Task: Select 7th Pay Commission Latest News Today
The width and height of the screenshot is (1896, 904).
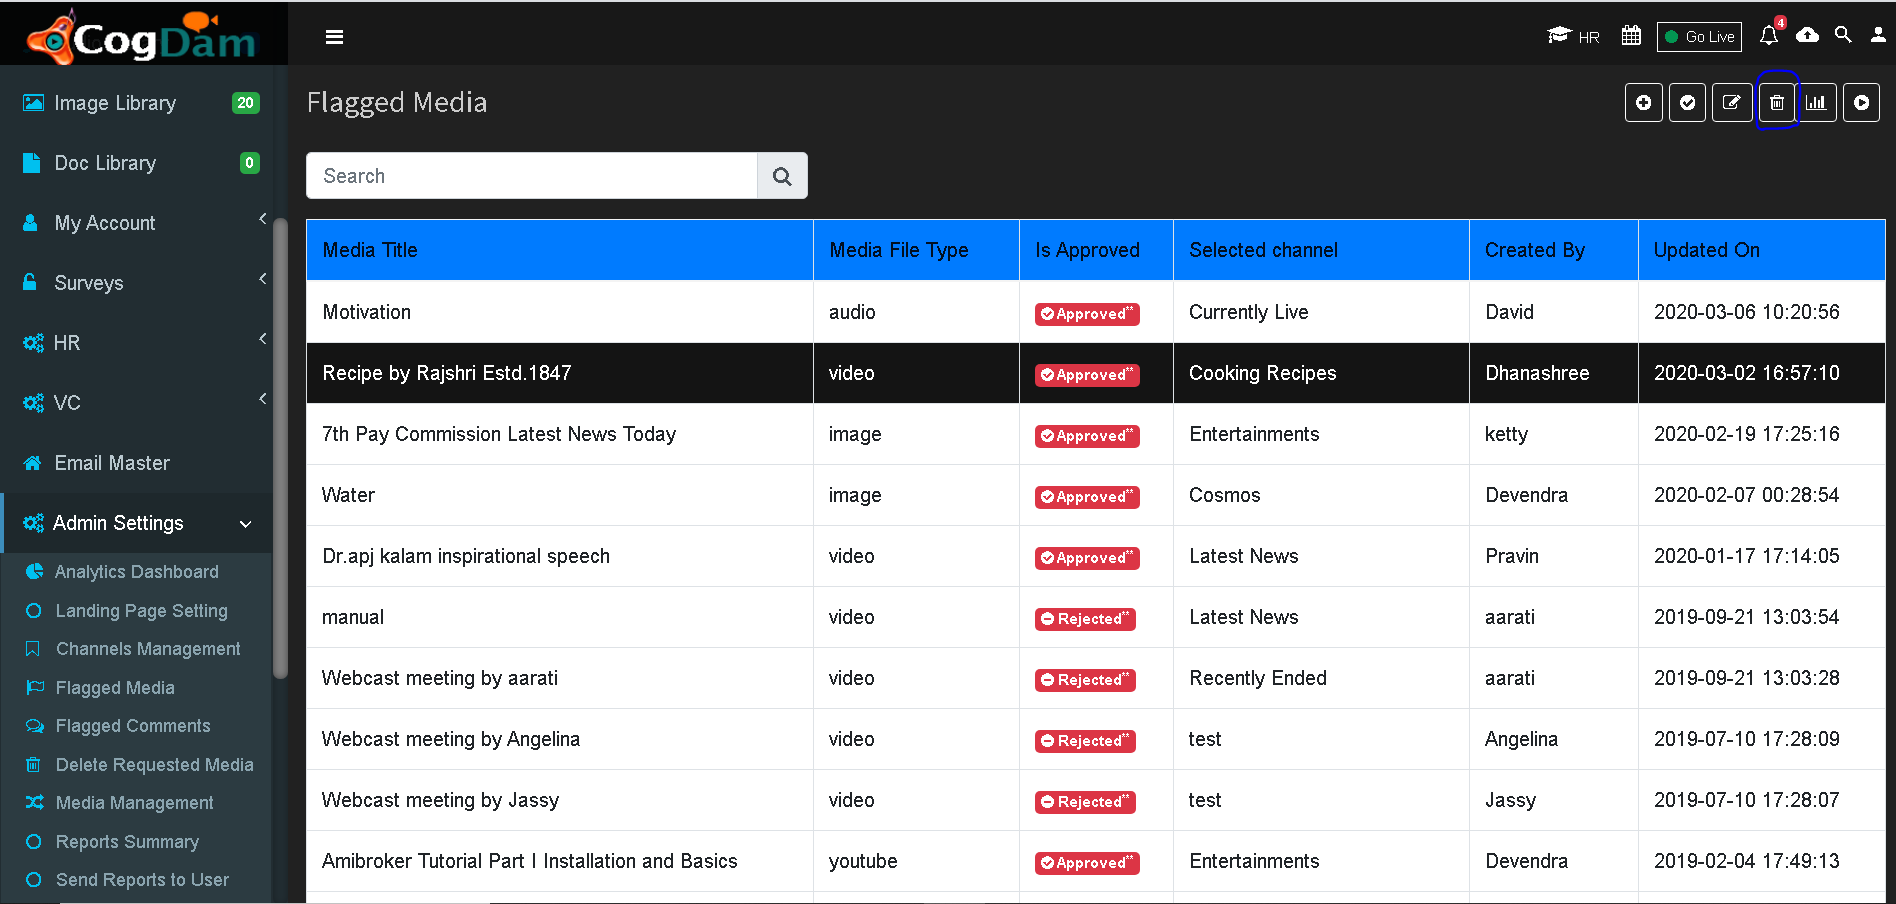Action: pyautogui.click(x=499, y=434)
